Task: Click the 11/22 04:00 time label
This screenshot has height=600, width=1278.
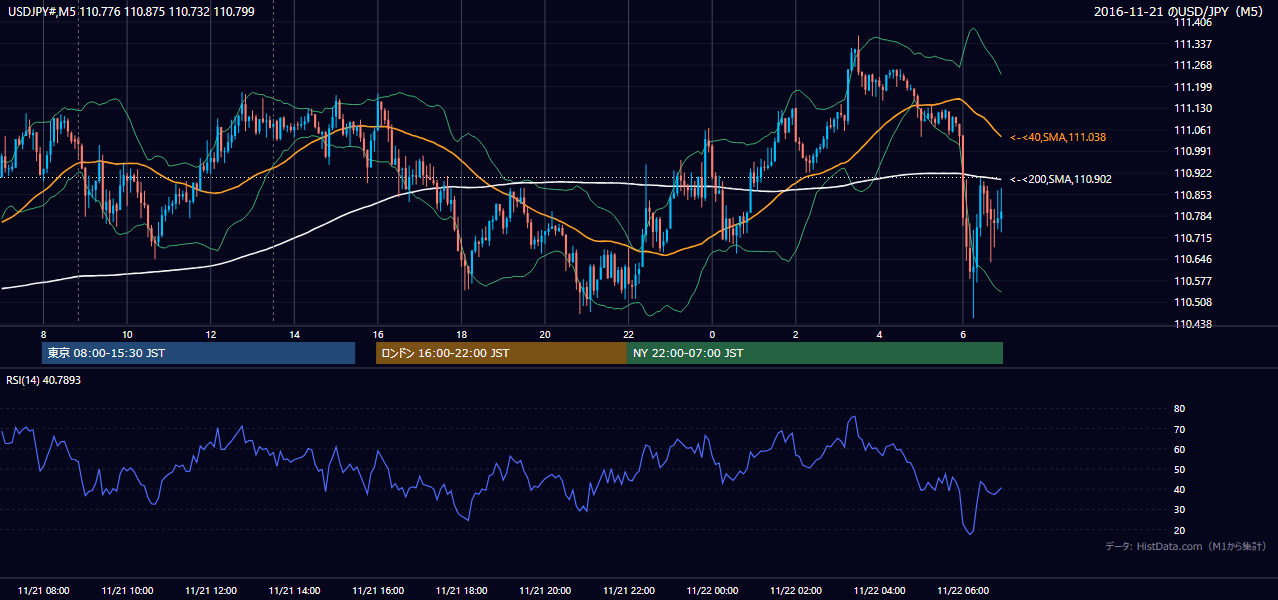Action: point(878,591)
